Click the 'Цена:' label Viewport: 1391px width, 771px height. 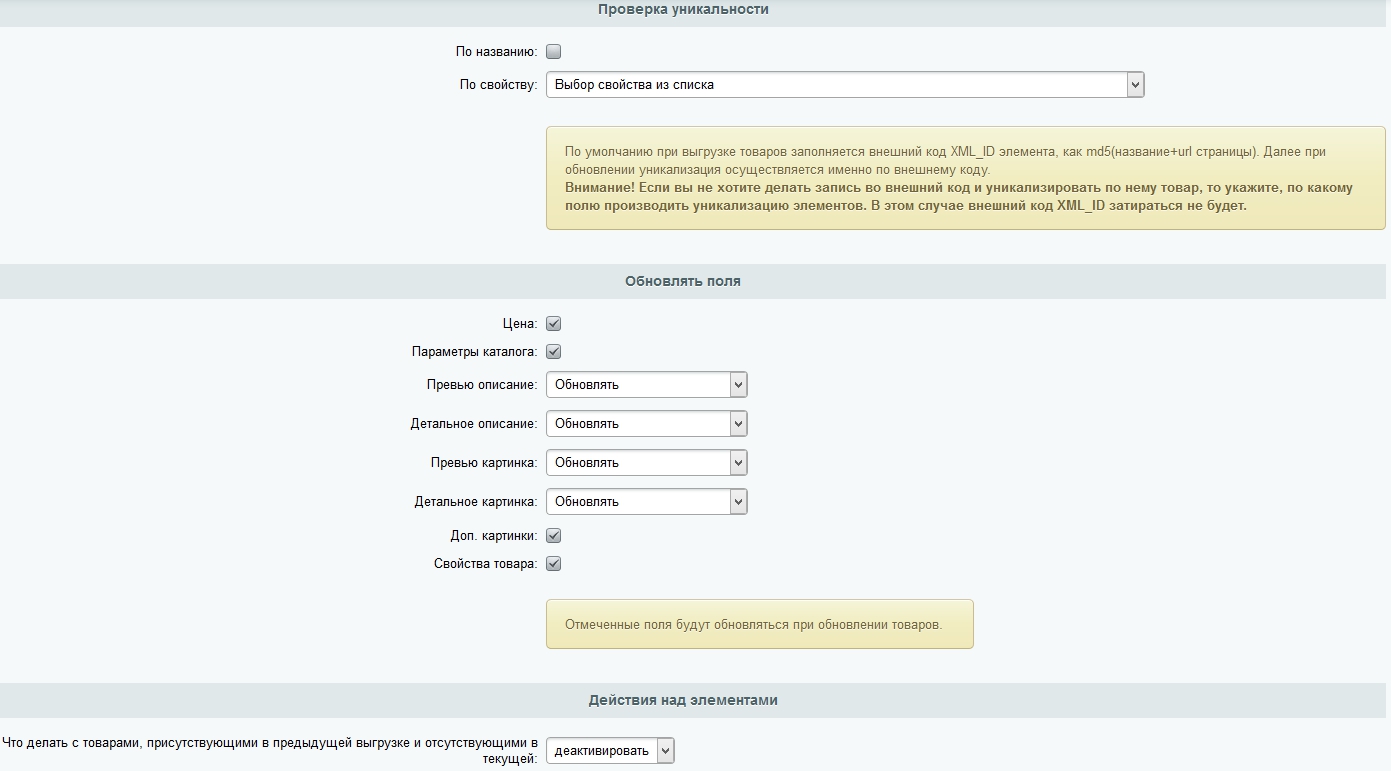point(520,324)
